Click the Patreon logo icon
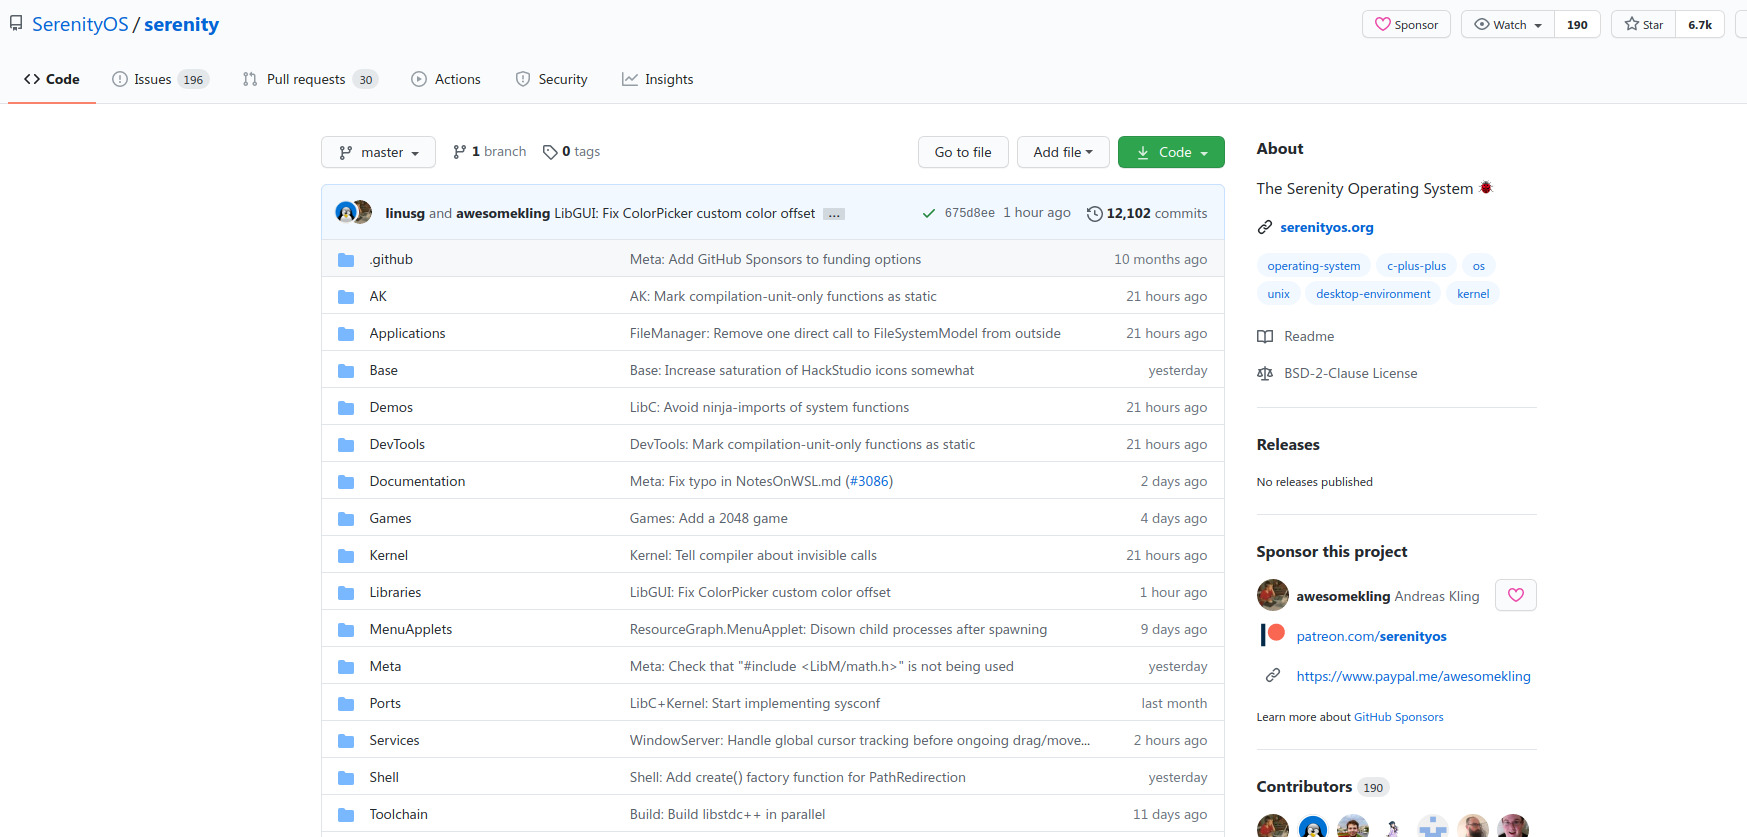This screenshot has width=1747, height=837. (x=1273, y=634)
